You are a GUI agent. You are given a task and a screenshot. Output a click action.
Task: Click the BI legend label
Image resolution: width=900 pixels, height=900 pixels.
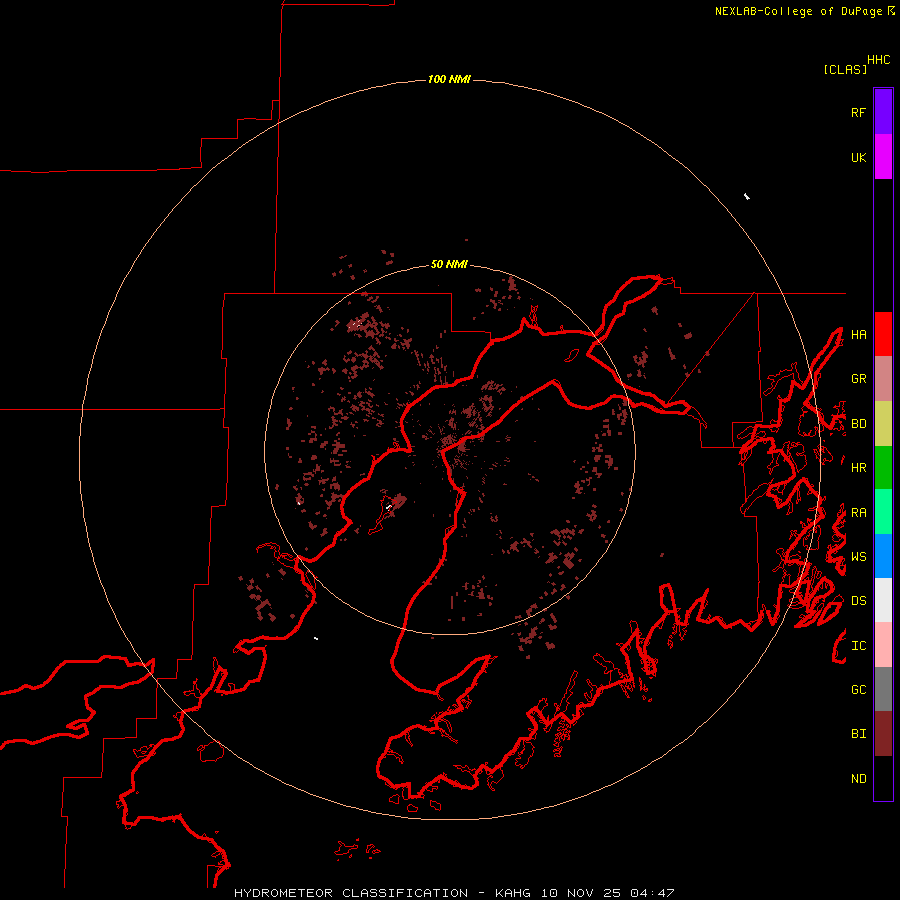(858, 734)
